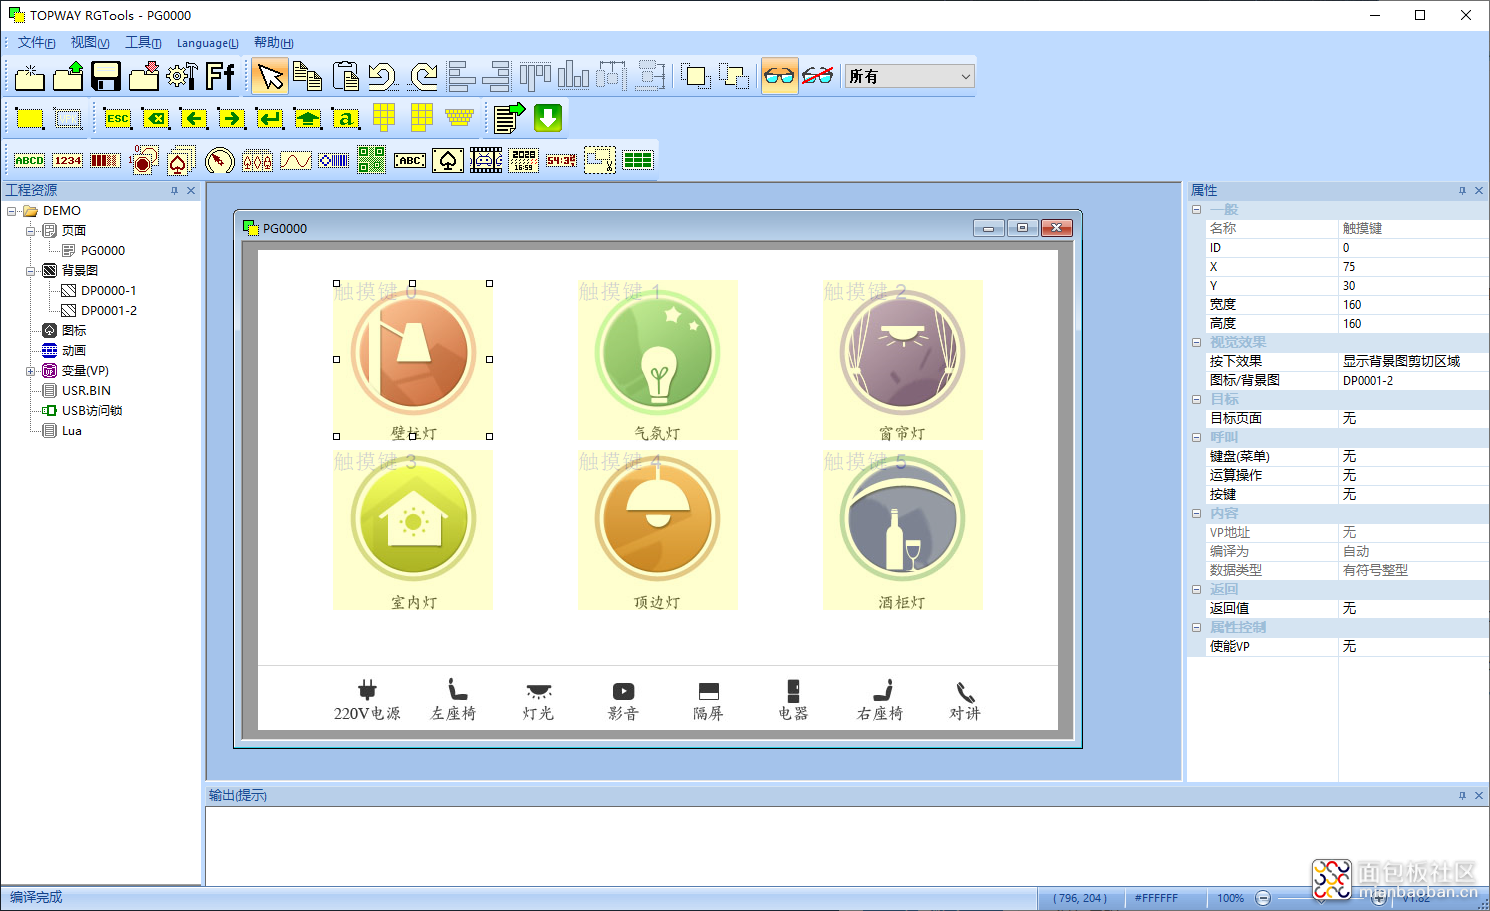The height and width of the screenshot is (911, 1490).
Task: Click the paste clipboard icon
Action: 345,76
